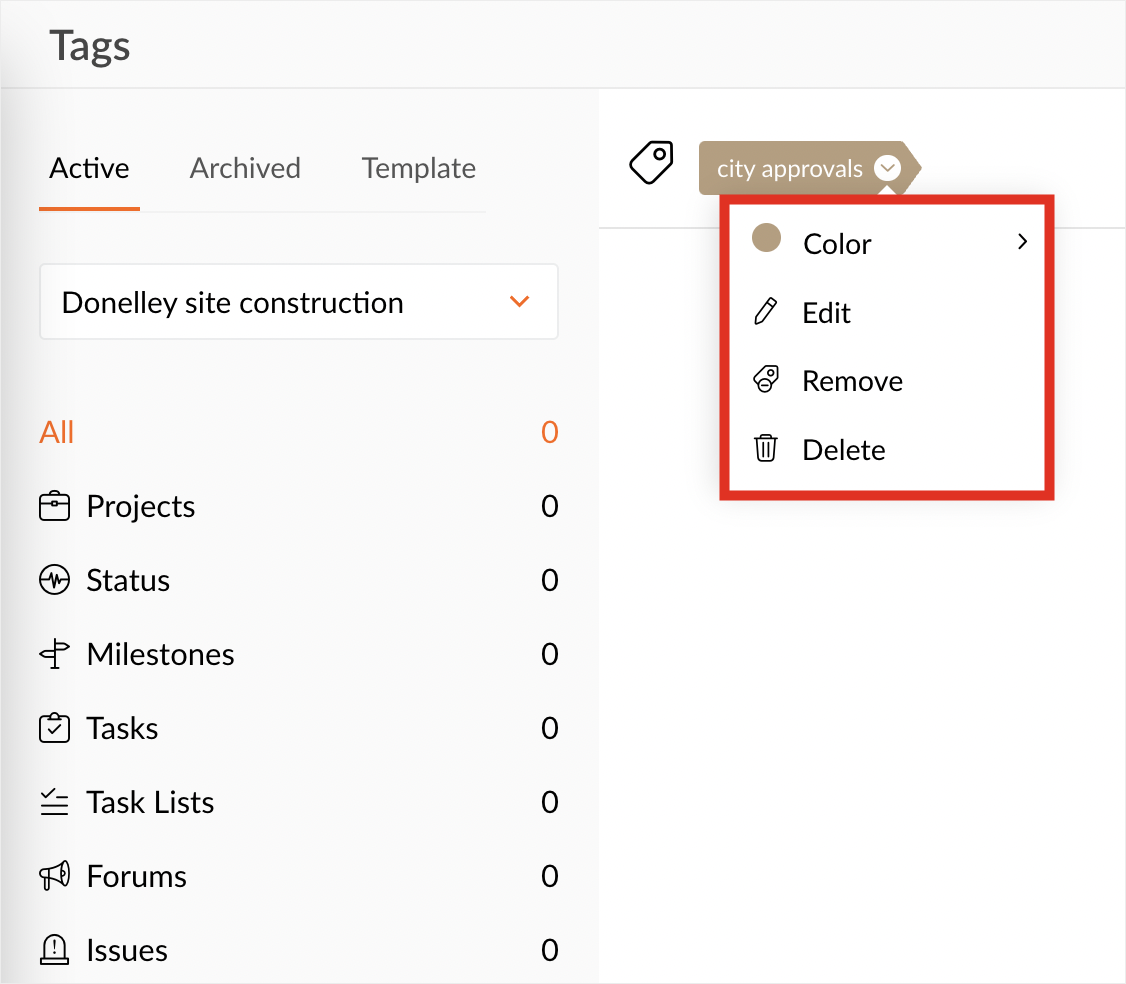Click the tan Color swatch circle
This screenshot has height=984, width=1126.
click(766, 238)
